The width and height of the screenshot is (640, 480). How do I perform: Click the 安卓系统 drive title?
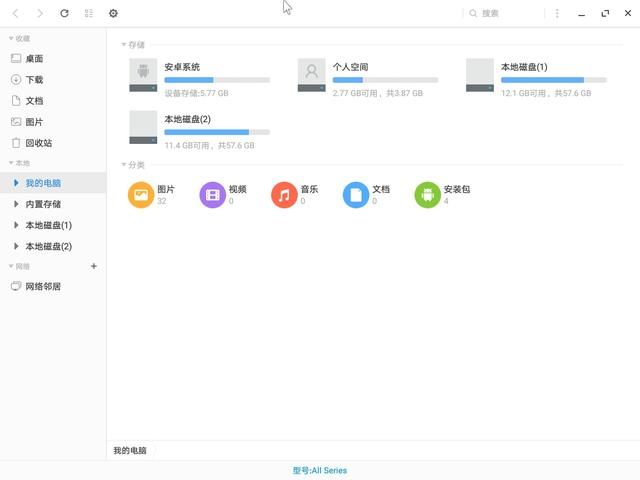(182, 67)
